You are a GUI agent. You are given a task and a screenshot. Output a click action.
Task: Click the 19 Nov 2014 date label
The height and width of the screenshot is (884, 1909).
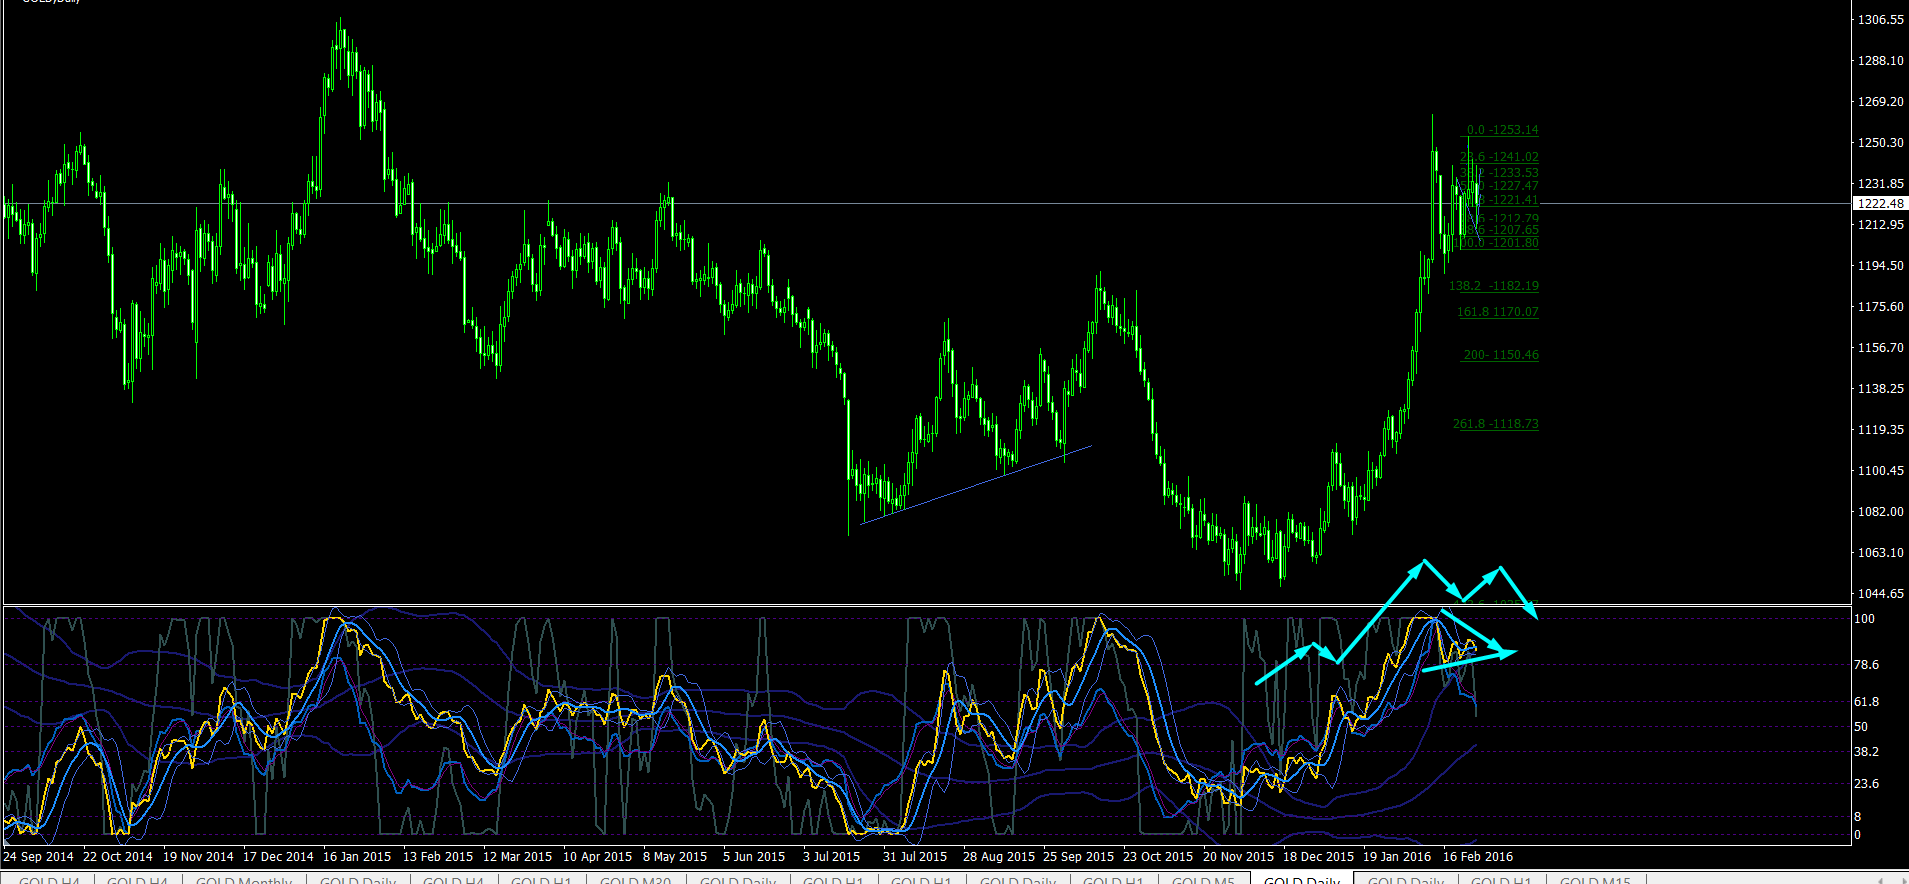[198, 857]
